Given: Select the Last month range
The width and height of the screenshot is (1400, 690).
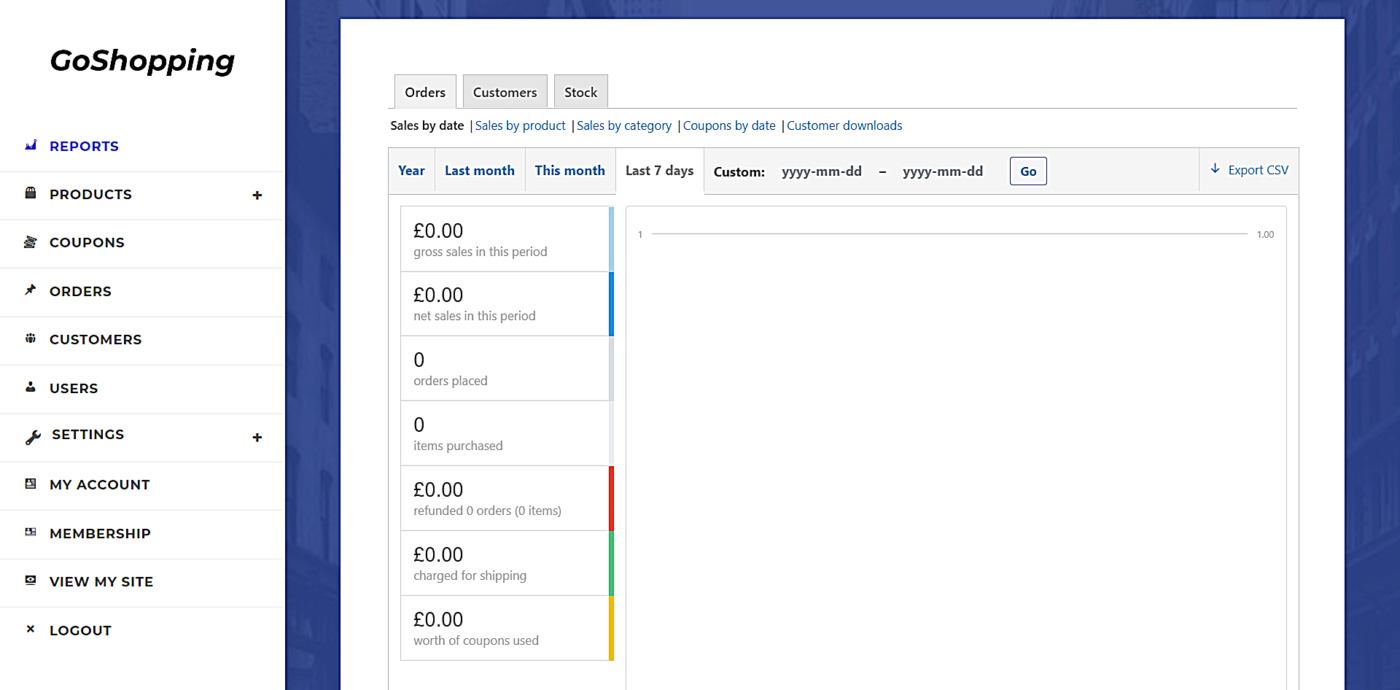Looking at the screenshot, I should (479, 171).
